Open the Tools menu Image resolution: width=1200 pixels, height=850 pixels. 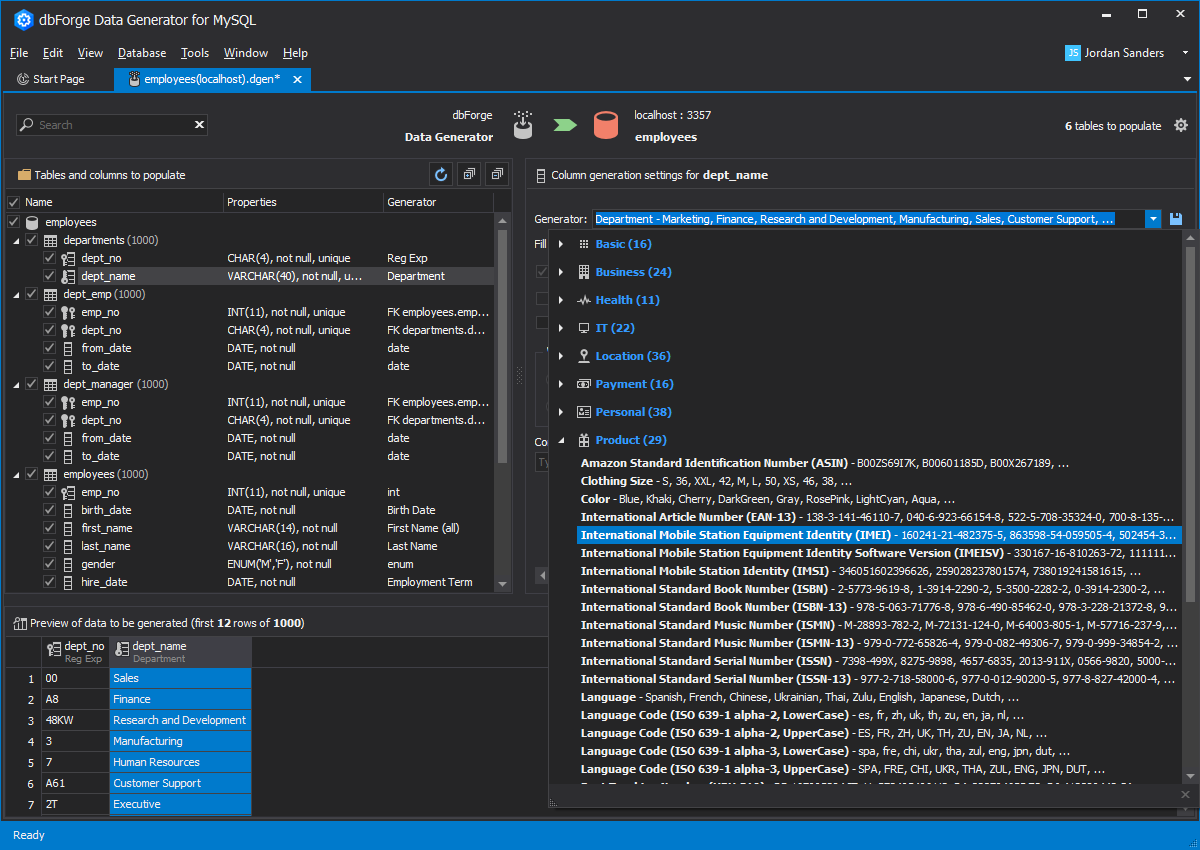pos(195,53)
